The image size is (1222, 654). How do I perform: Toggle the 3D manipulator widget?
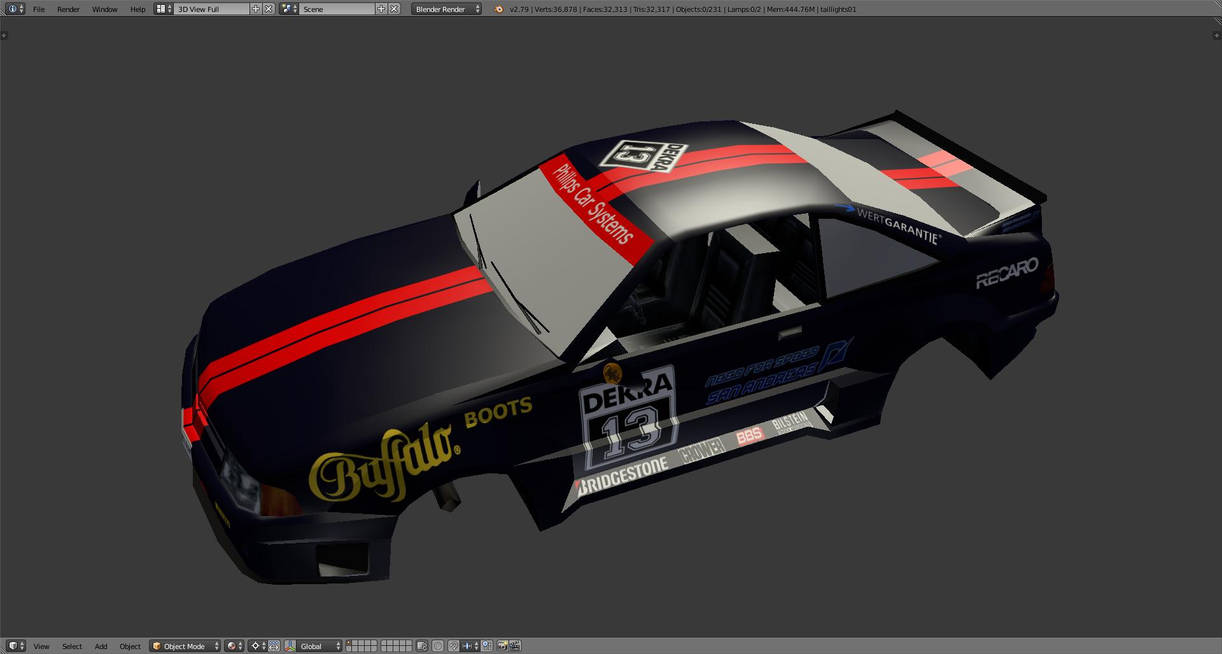tap(290, 646)
